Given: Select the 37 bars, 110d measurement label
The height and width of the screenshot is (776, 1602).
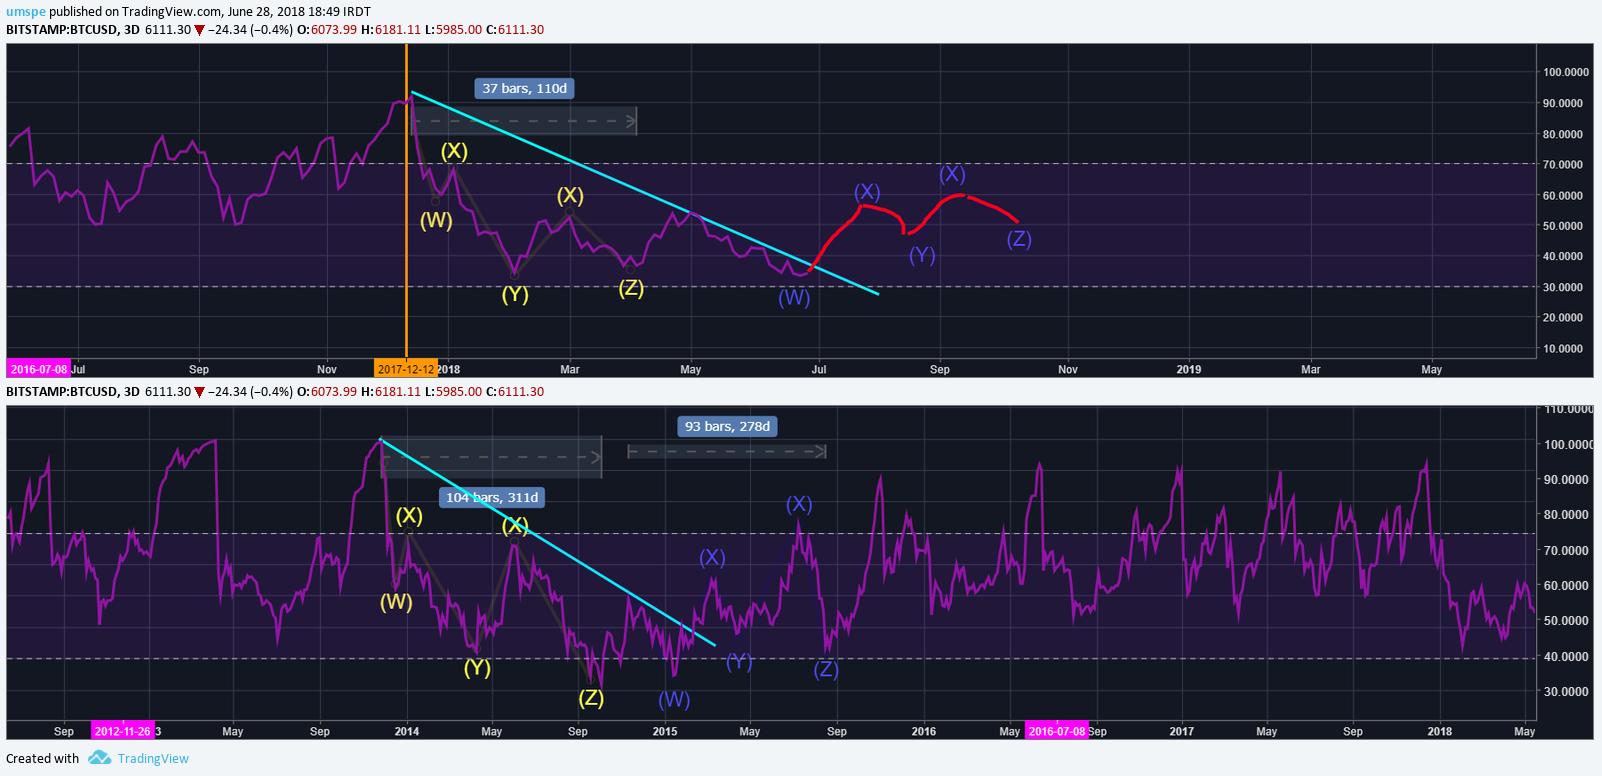Looking at the screenshot, I should (524, 88).
